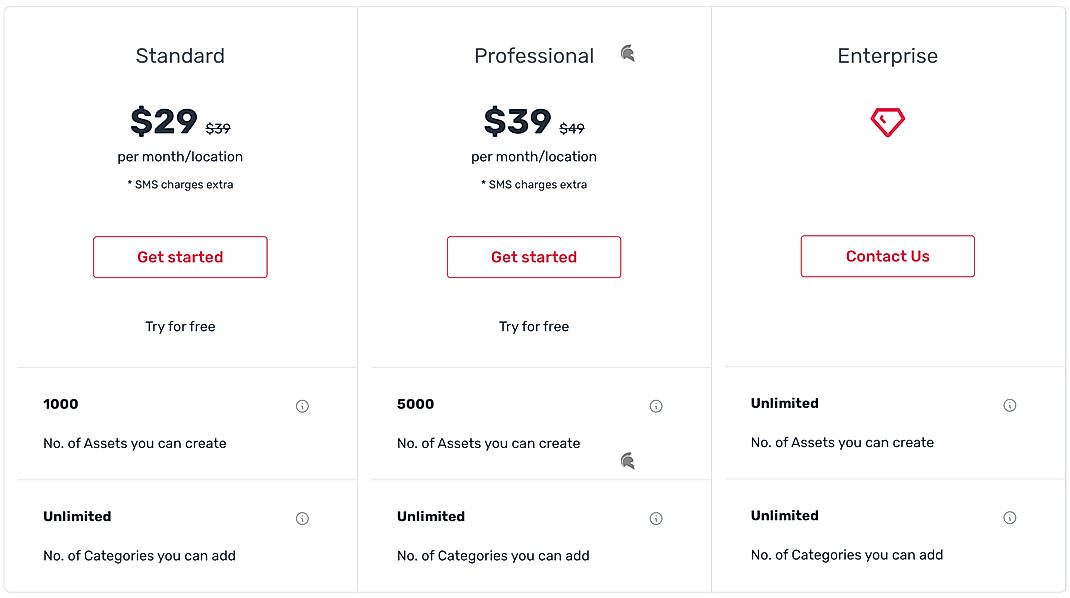Select the Standard plan heading
This screenshot has width=1070, height=598.
180,56
